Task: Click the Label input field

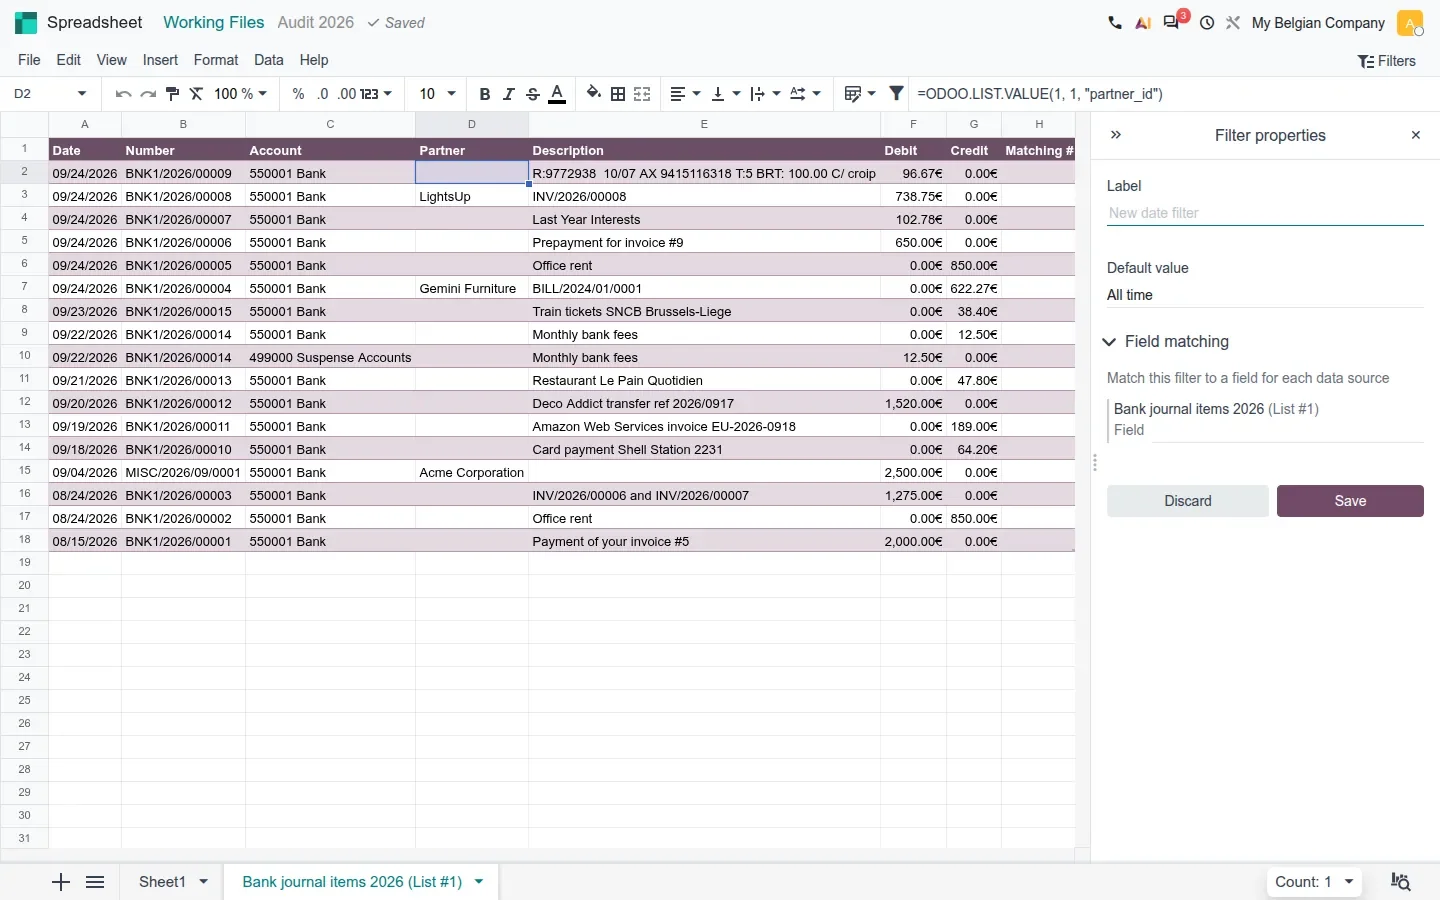Action: pos(1265,213)
